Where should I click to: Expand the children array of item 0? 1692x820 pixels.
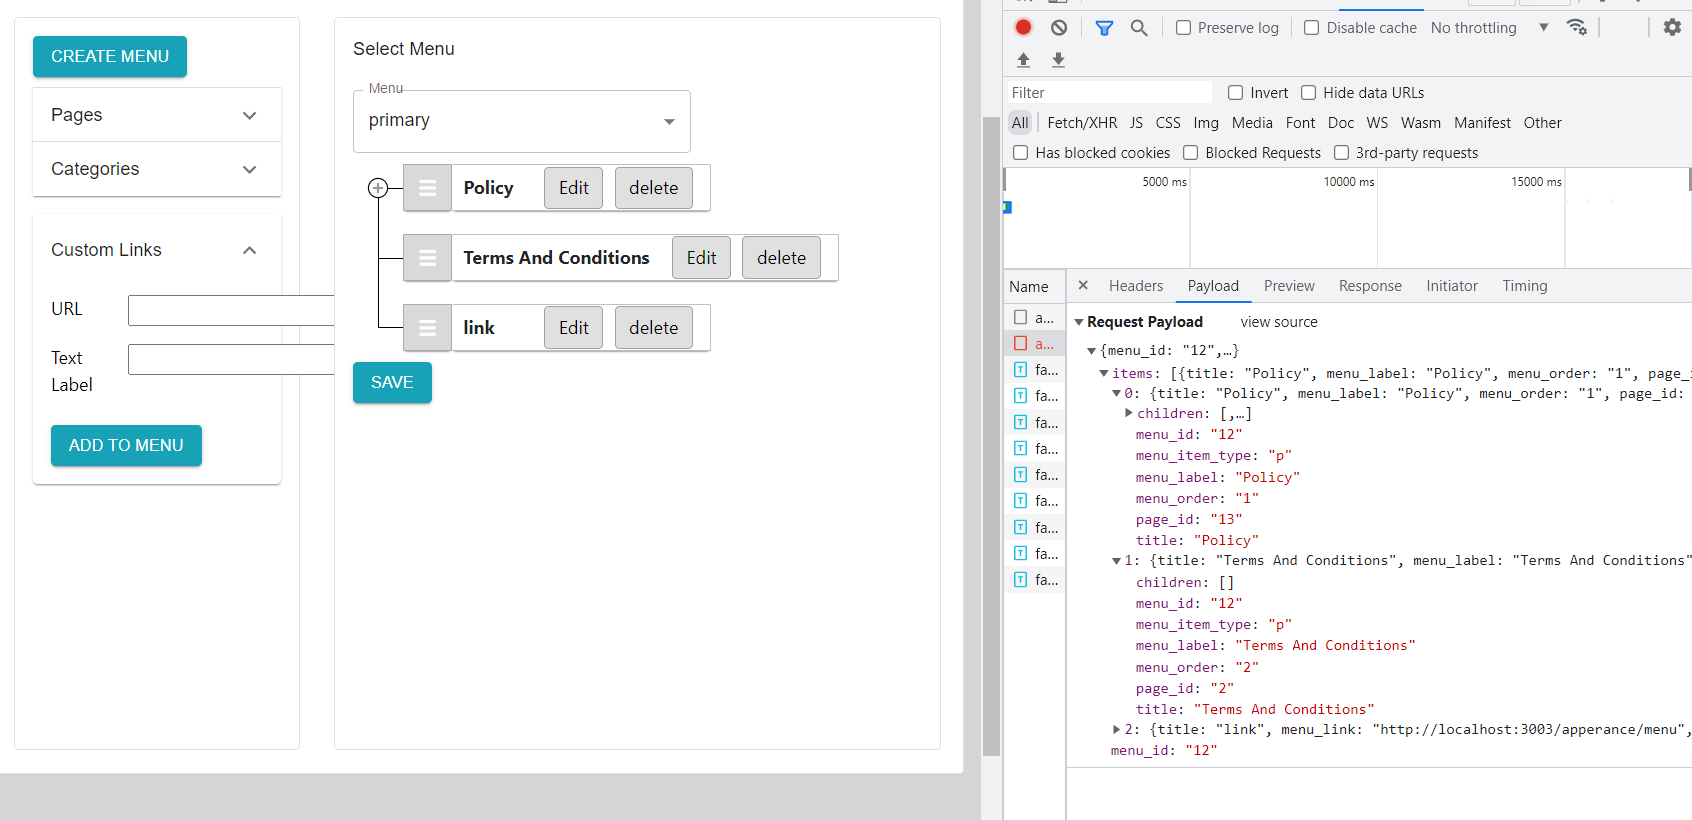click(x=1129, y=413)
